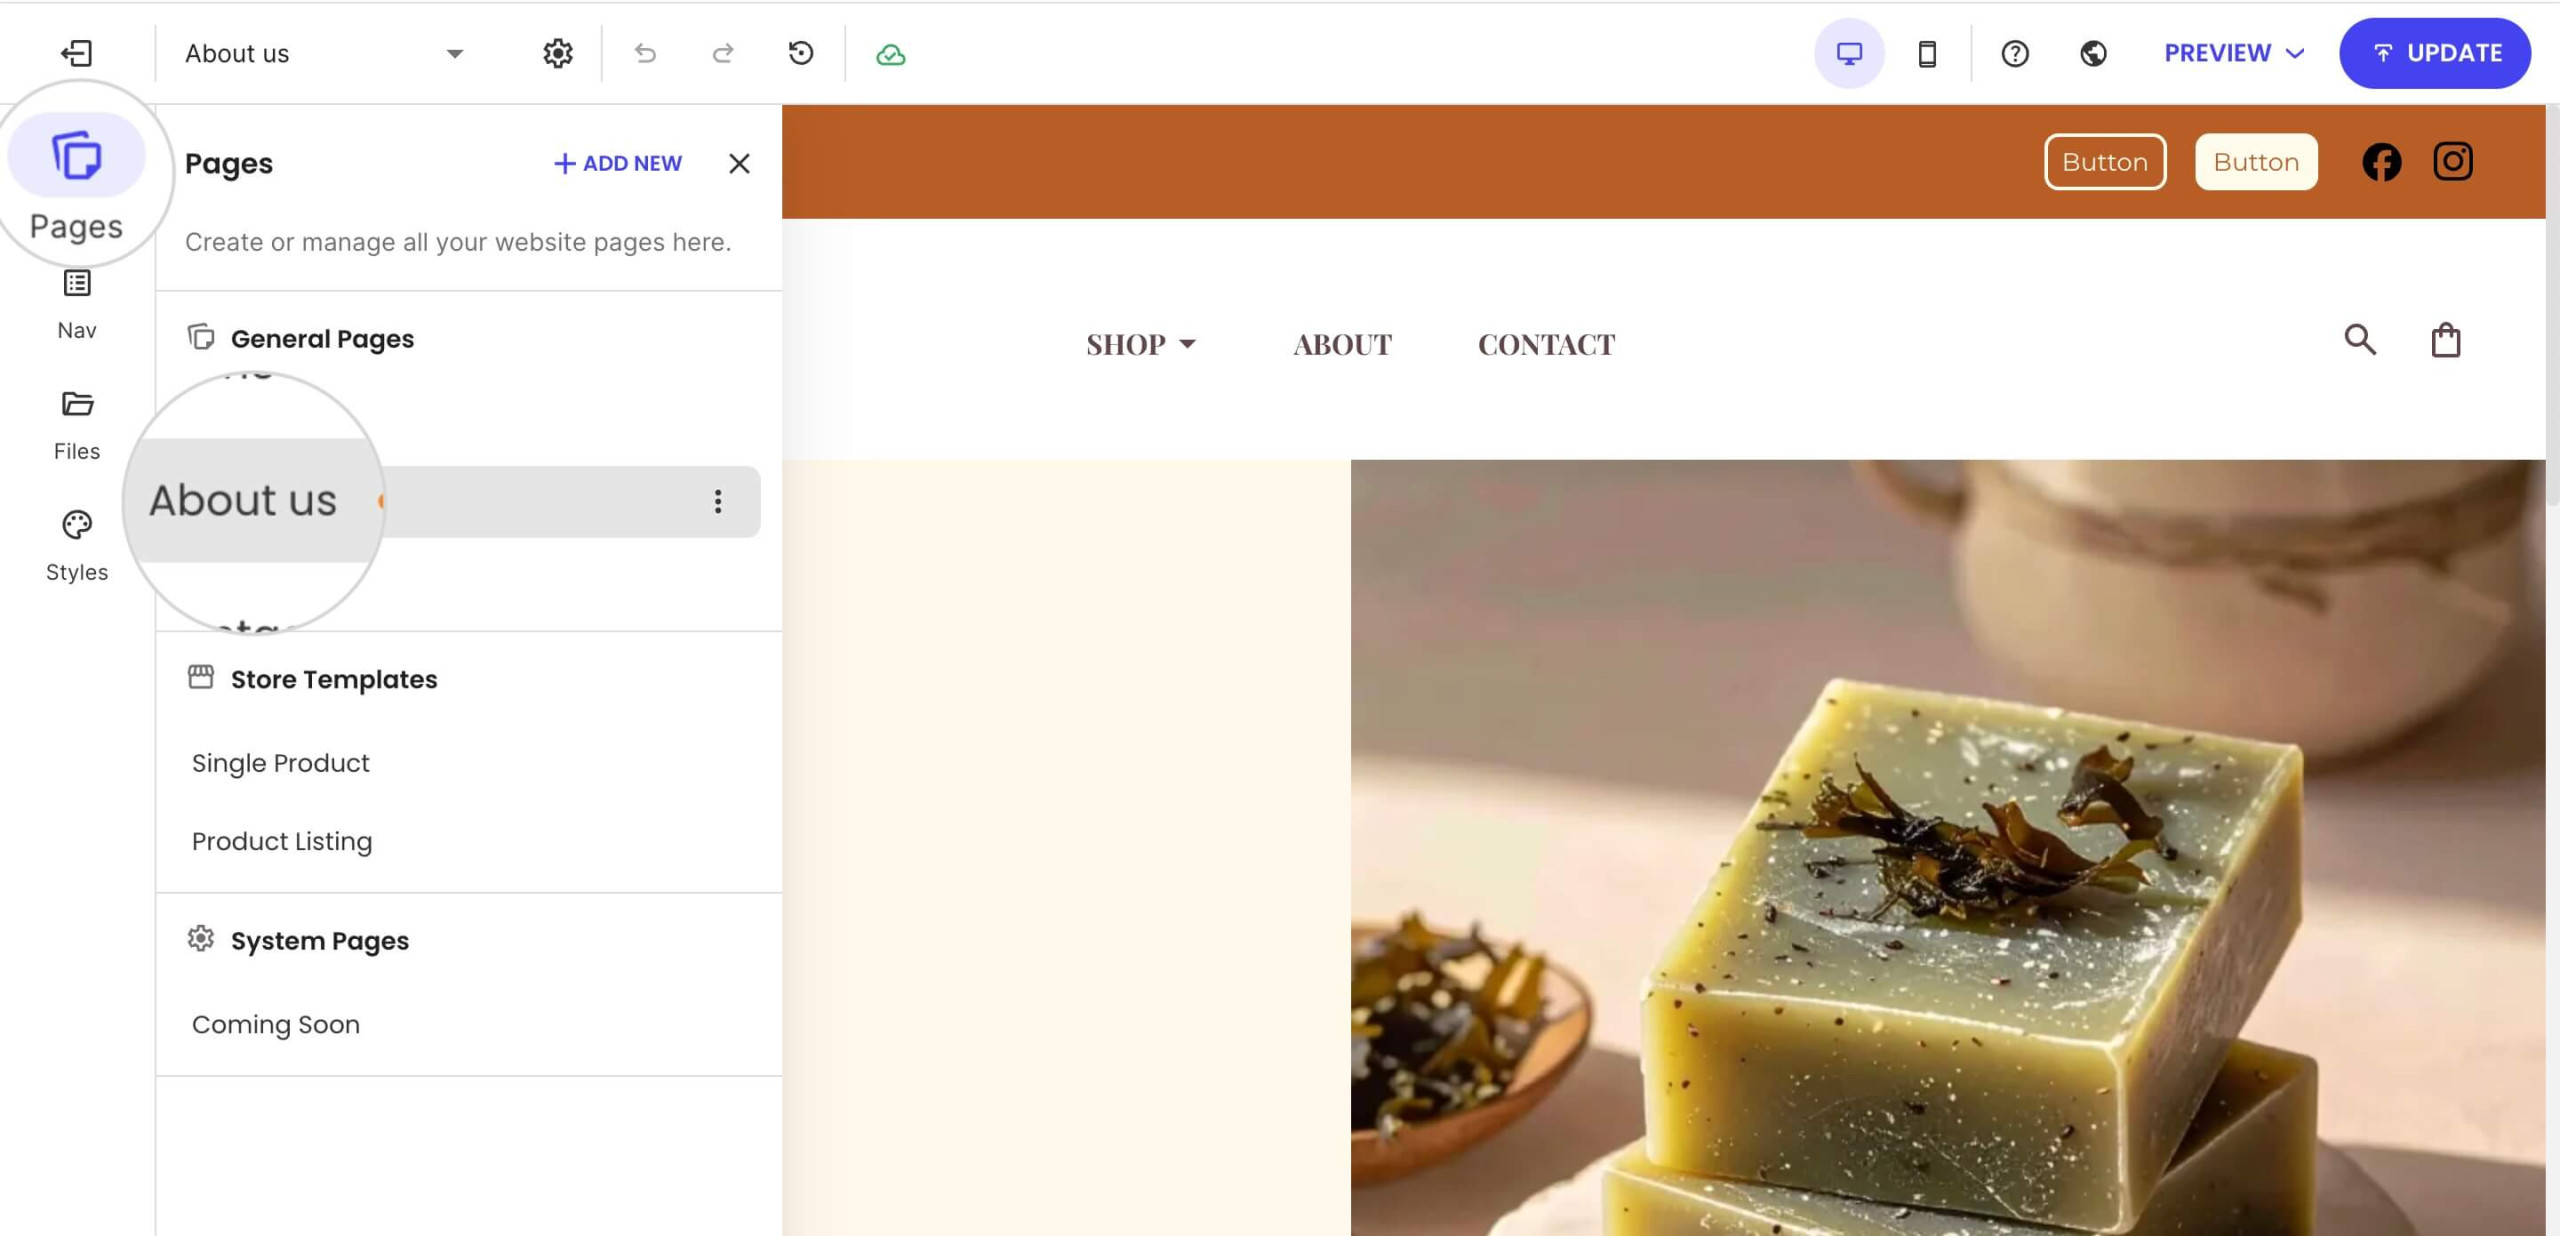Click the redo arrow icon
2560x1236 pixels.
click(723, 53)
